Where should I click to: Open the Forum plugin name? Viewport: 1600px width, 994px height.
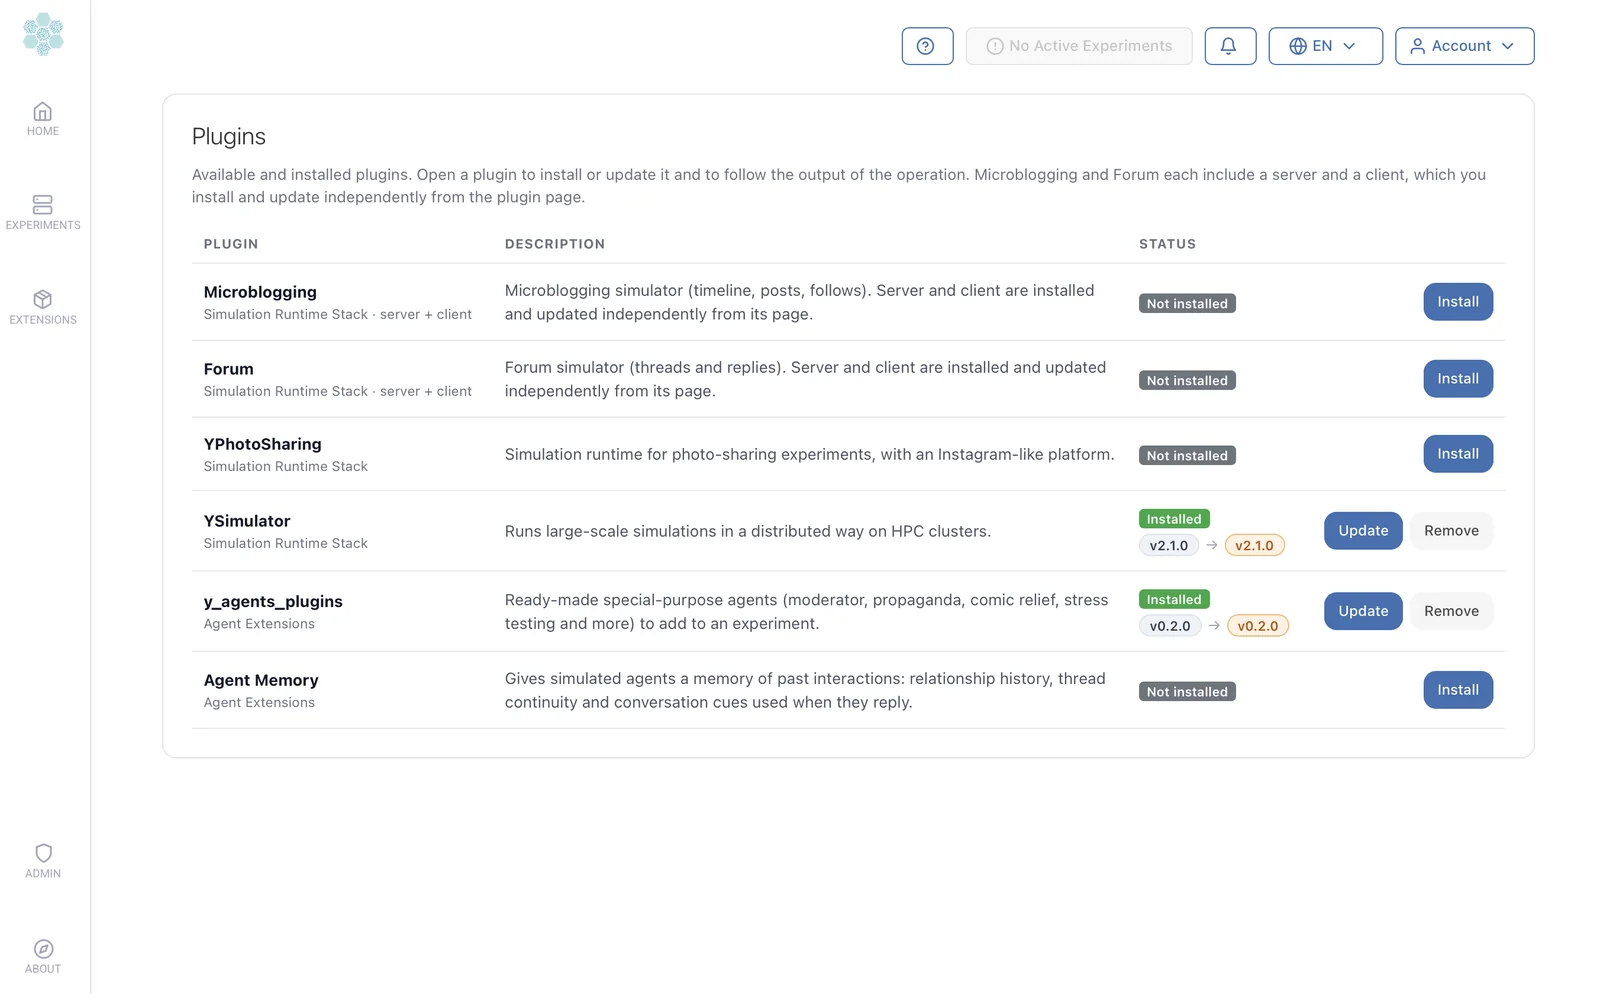coord(229,369)
